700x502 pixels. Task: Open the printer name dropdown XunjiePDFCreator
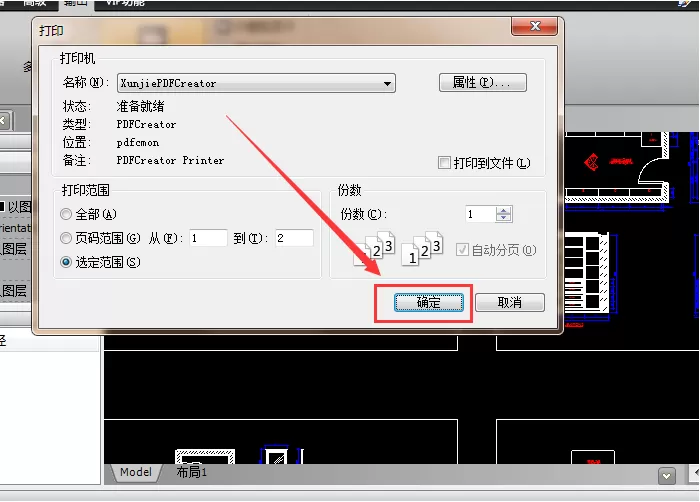(x=256, y=83)
